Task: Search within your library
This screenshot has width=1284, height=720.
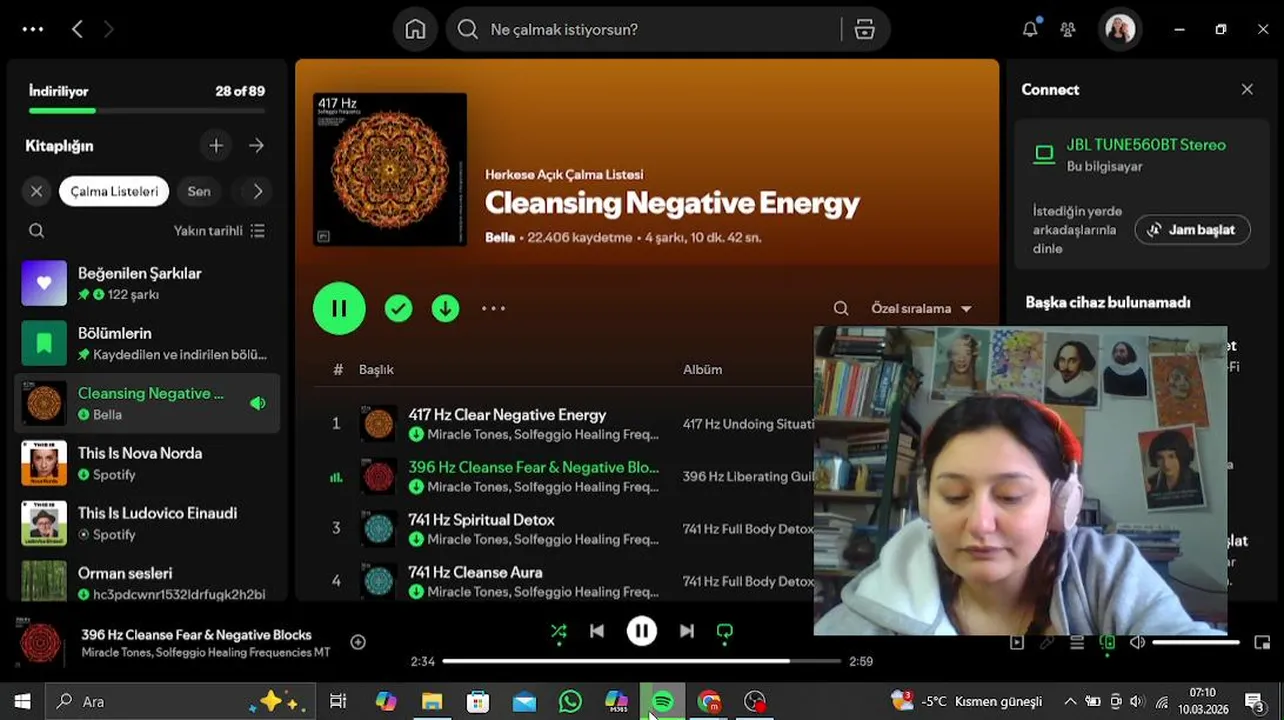Action: 37,231
